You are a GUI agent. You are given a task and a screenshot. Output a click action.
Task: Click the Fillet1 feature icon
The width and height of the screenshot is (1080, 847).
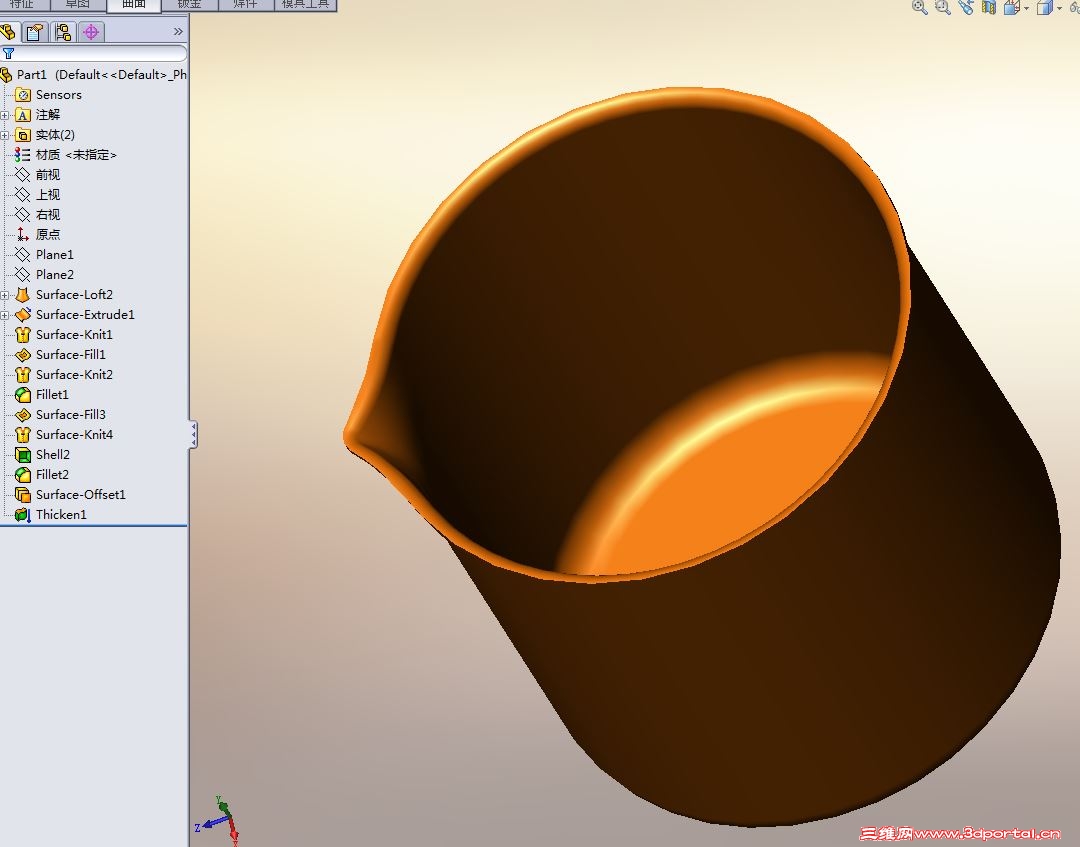[23, 395]
